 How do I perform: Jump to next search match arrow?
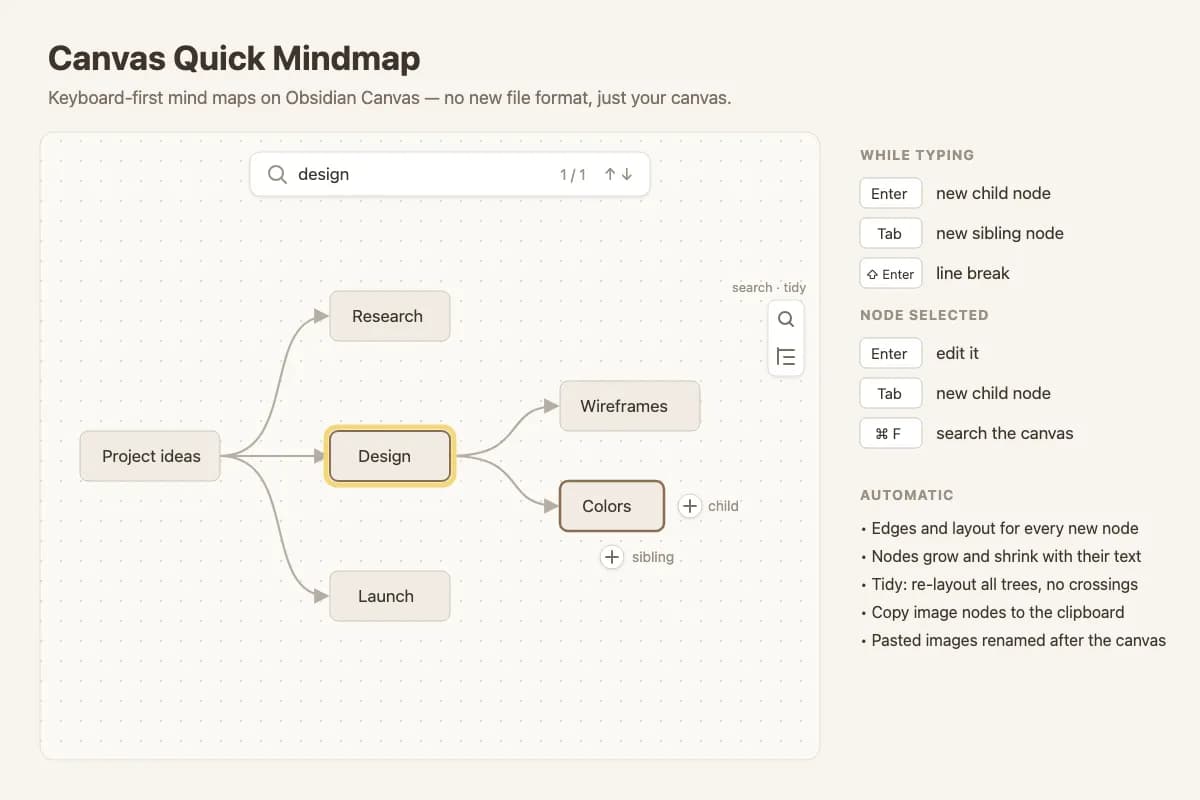627,174
